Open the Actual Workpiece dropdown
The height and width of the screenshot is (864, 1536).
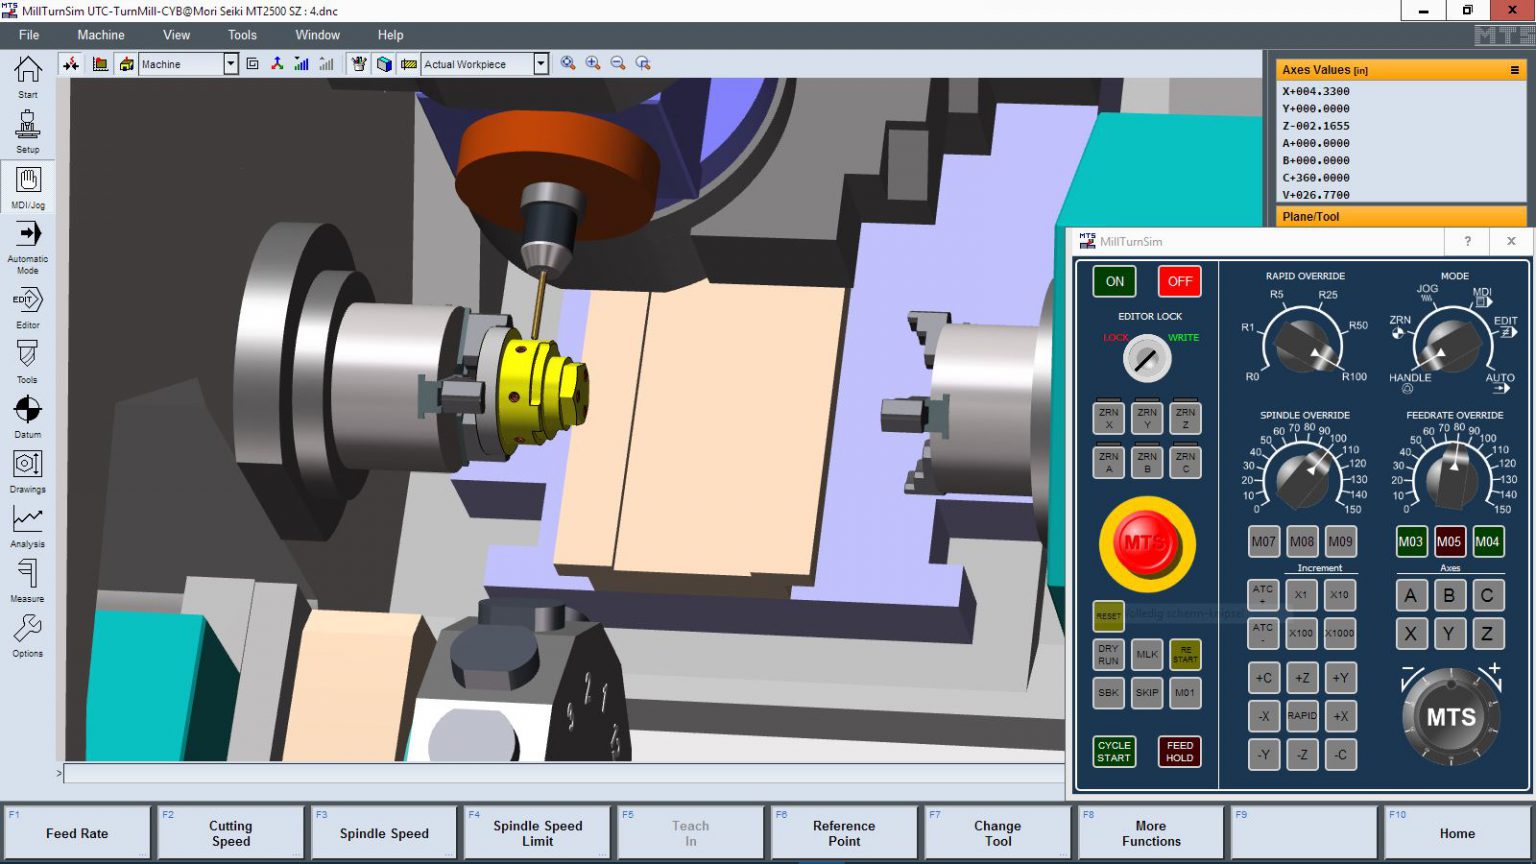click(x=541, y=64)
